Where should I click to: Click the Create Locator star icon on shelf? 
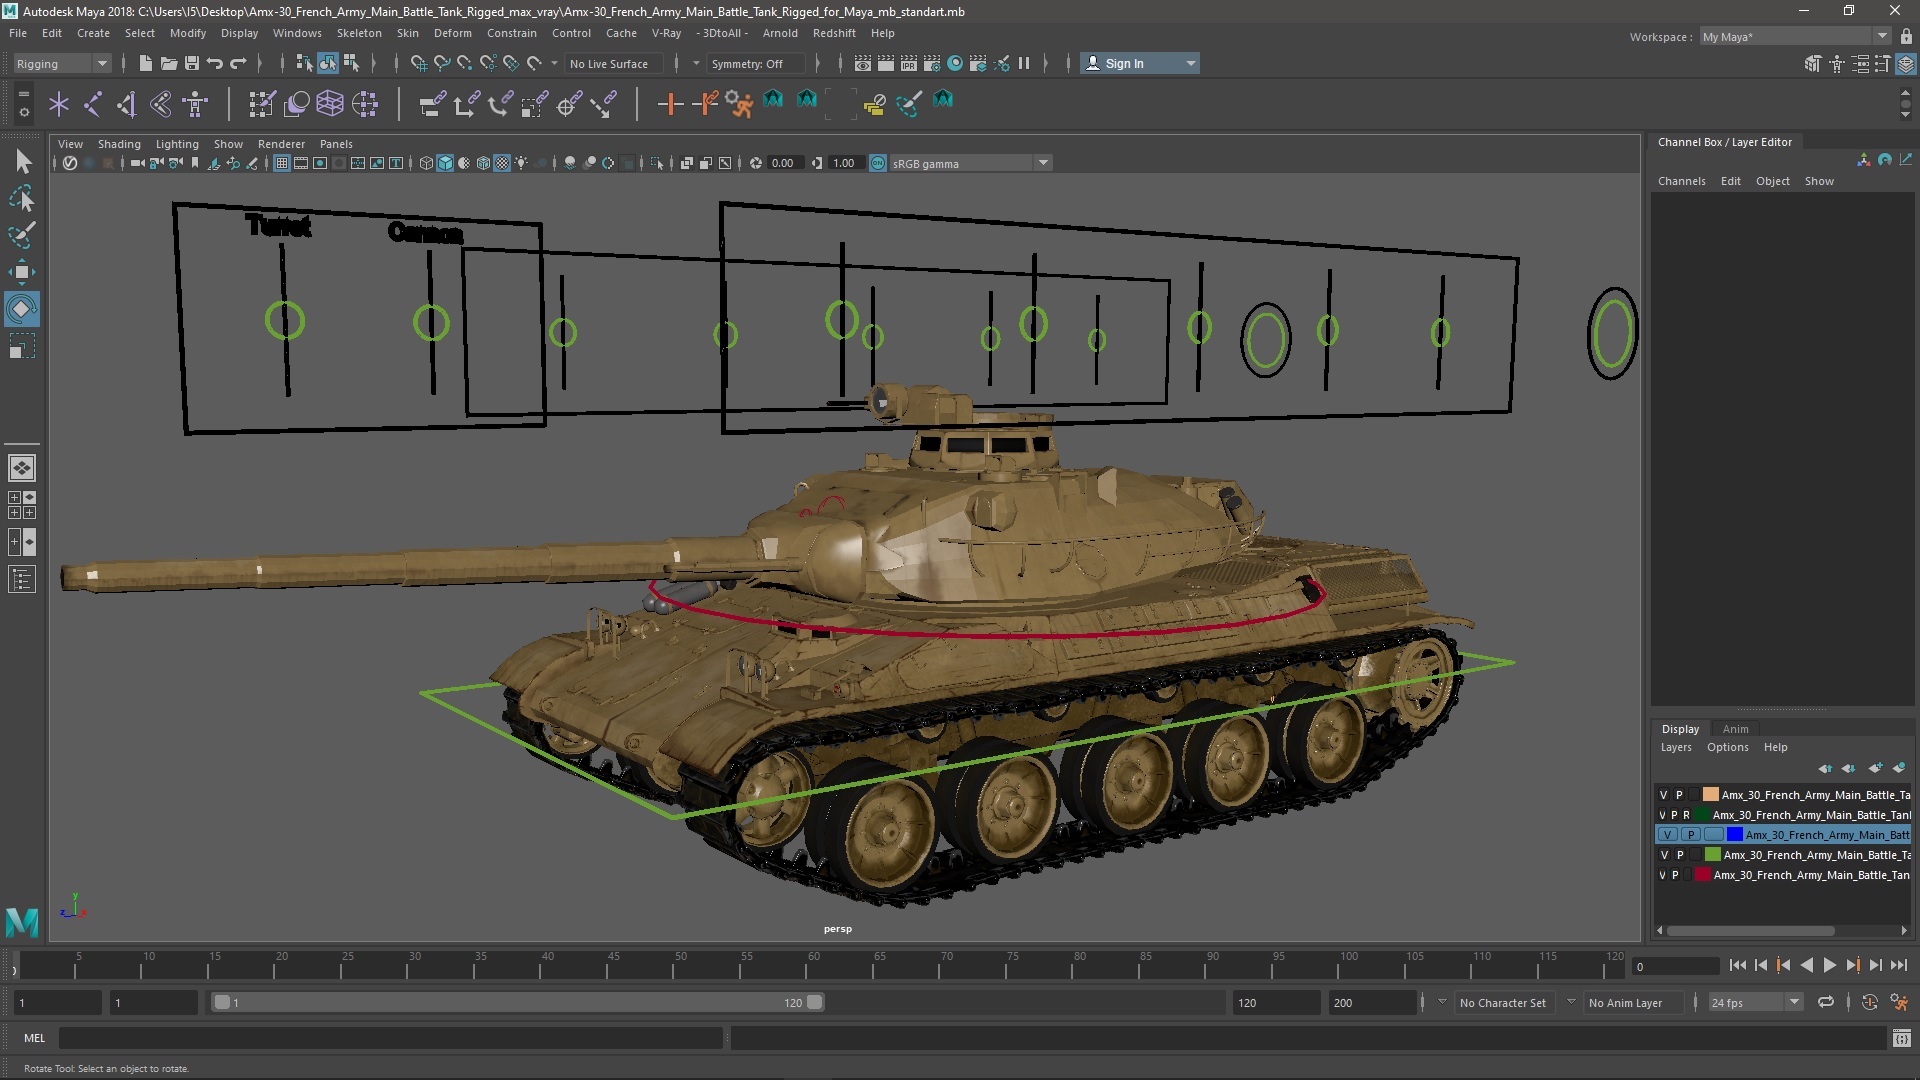[x=59, y=104]
